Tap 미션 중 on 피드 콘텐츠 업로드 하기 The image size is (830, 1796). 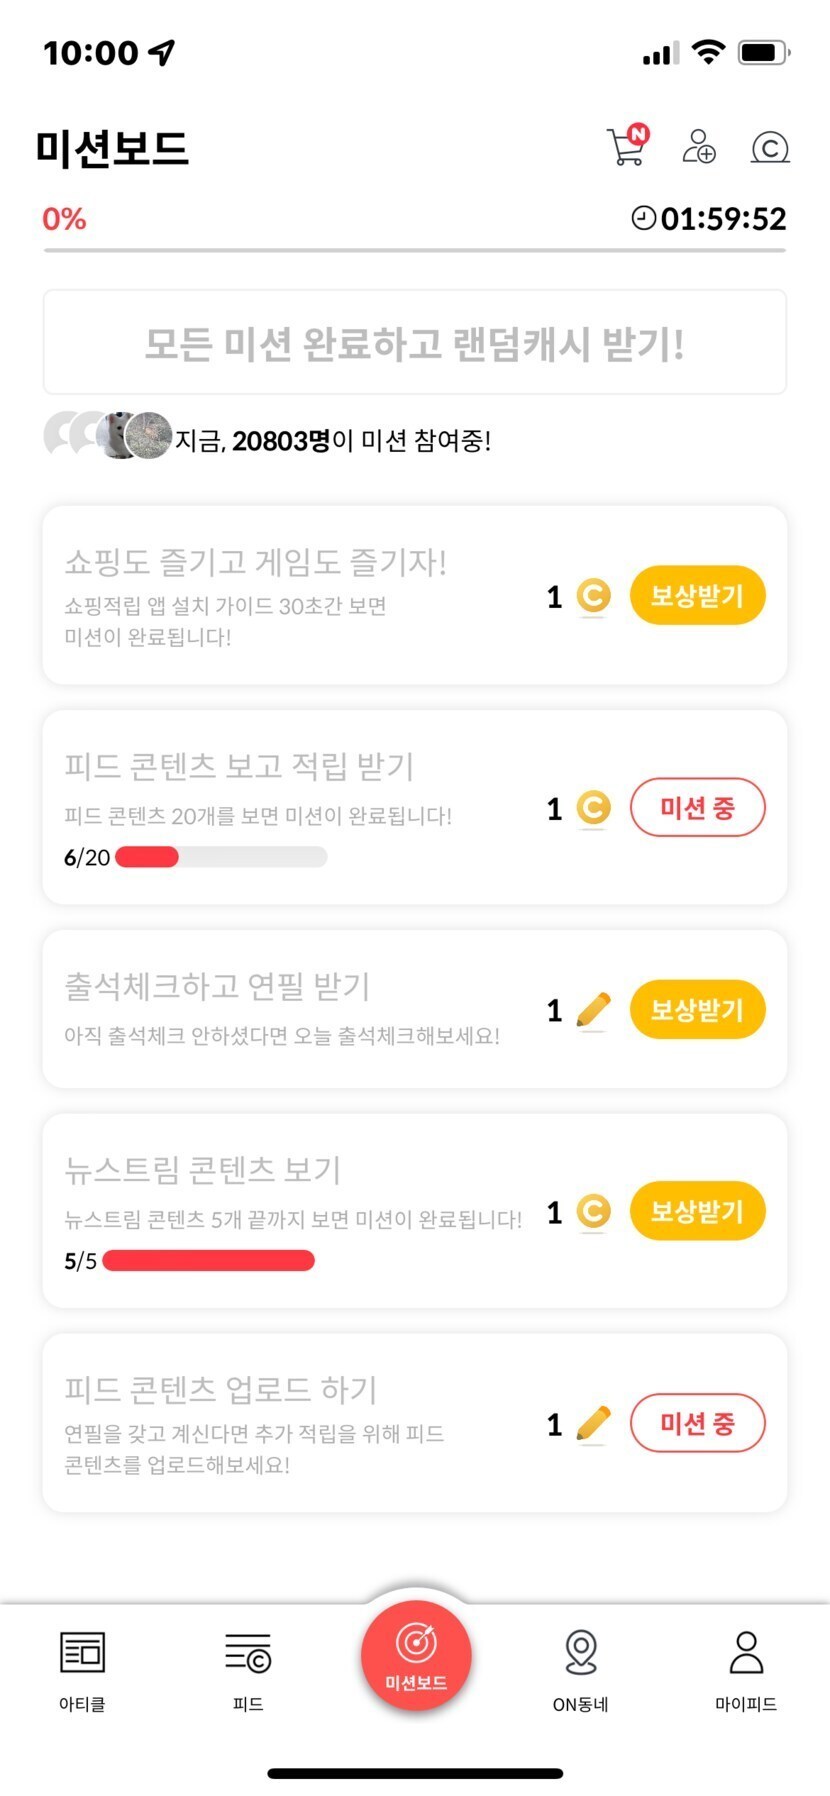tap(697, 1423)
